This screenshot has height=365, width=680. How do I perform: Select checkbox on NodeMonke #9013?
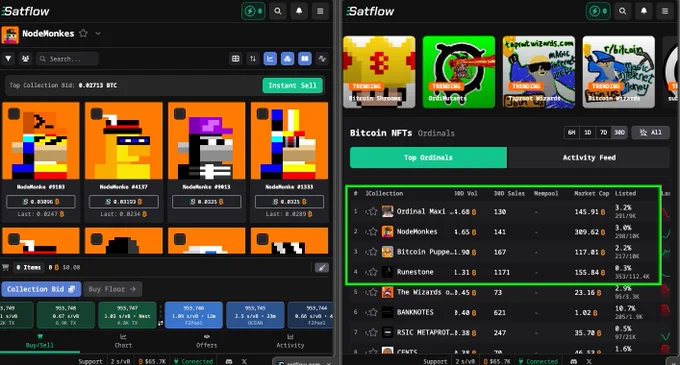180,114
